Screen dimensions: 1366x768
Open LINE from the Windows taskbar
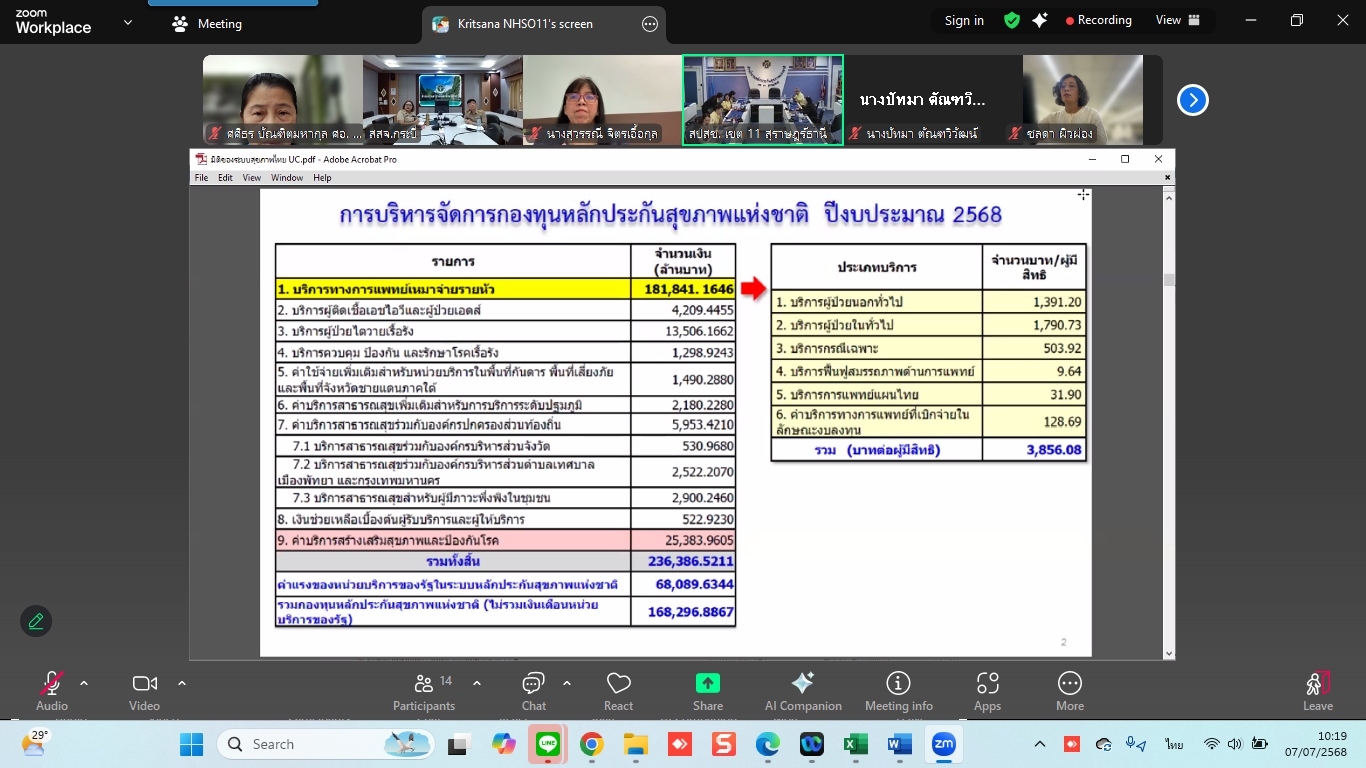click(x=547, y=744)
